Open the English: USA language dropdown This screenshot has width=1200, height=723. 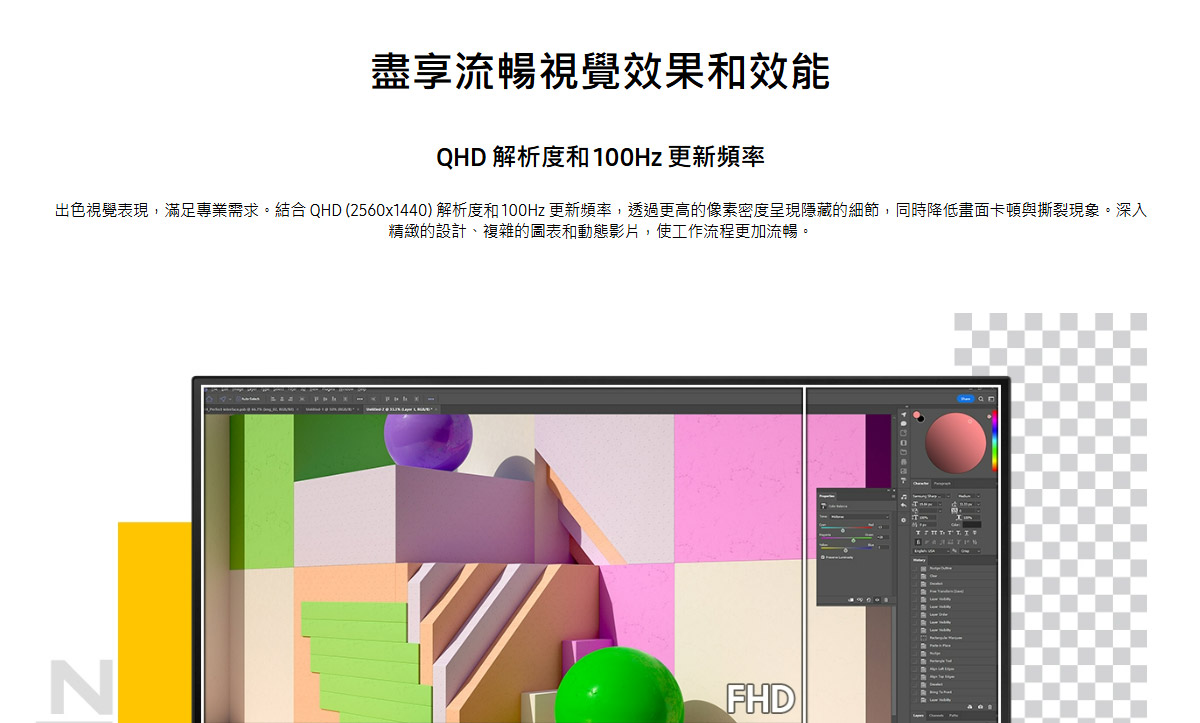coord(931,551)
